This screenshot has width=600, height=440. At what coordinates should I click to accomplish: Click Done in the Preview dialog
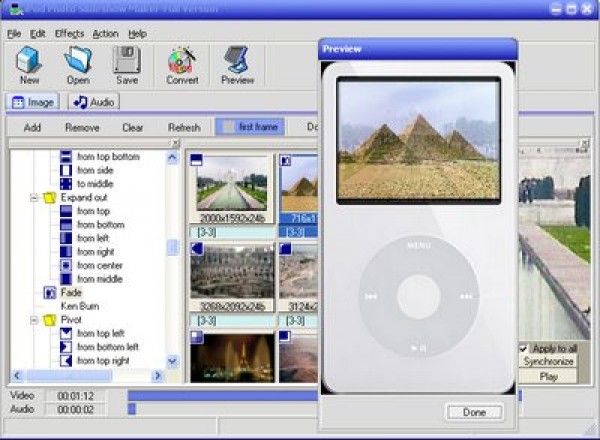[474, 412]
